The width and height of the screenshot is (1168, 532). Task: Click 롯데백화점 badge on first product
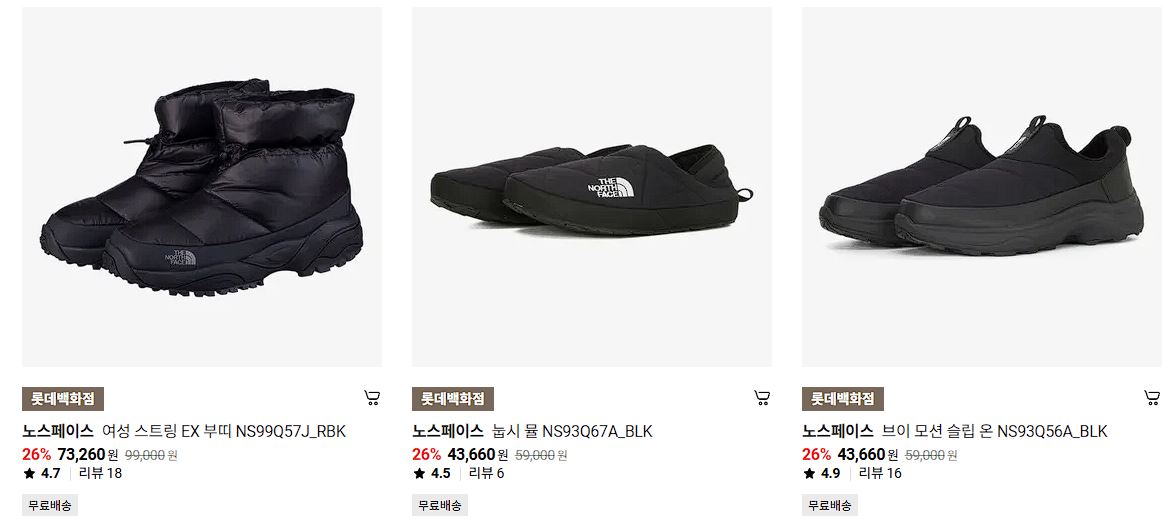63,399
